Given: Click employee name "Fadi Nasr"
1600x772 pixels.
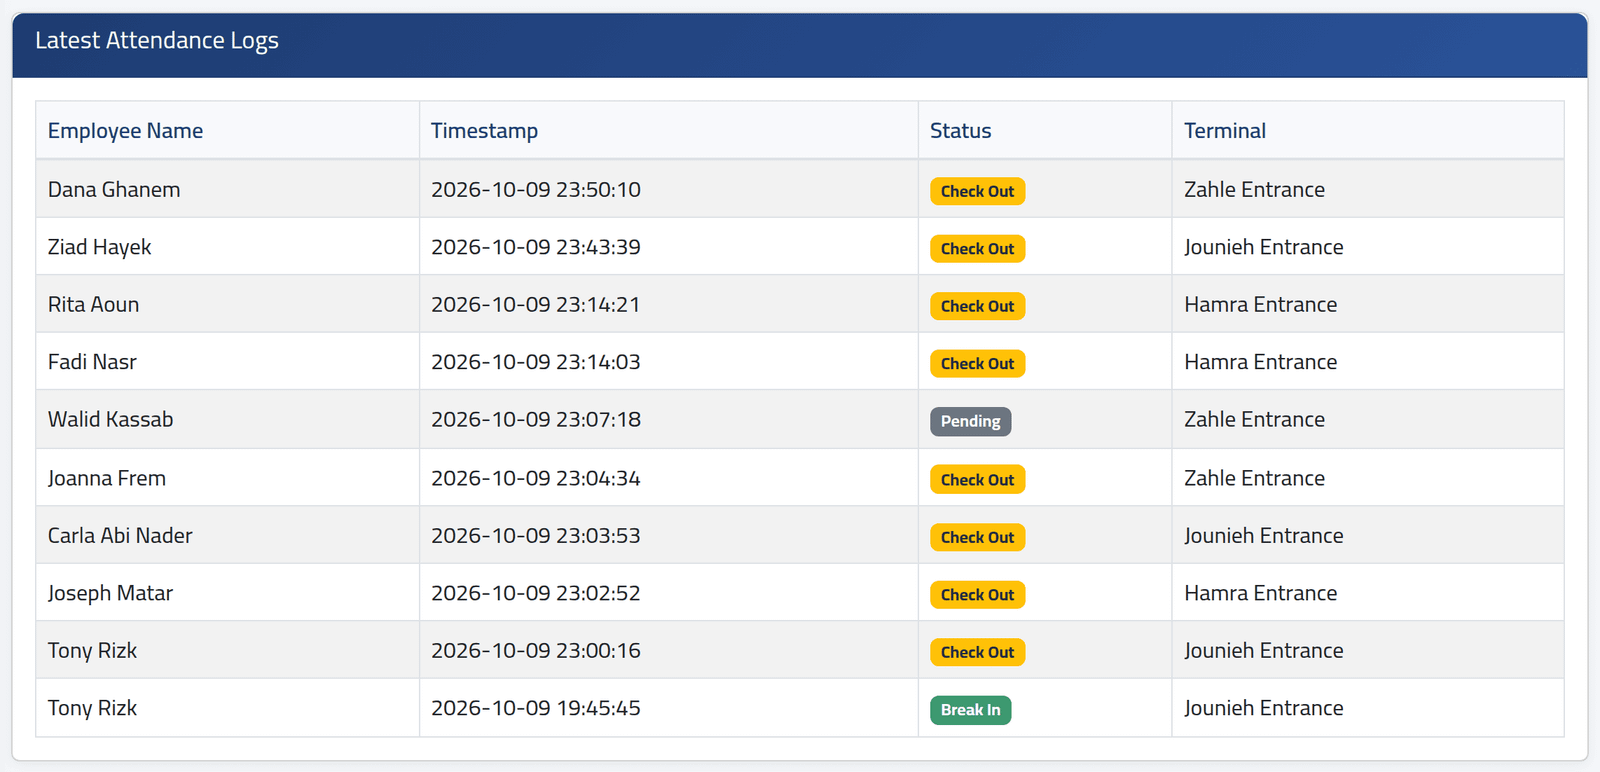Looking at the screenshot, I should point(92,362).
